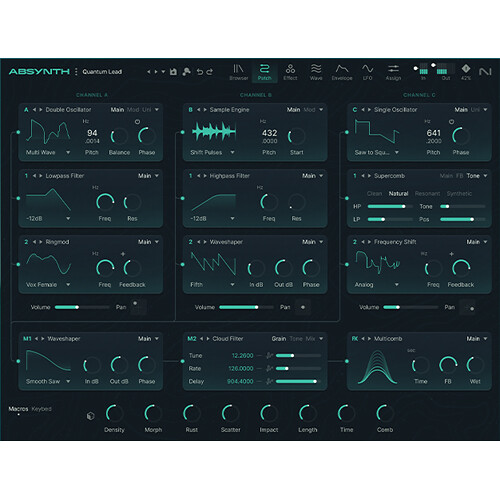500x500 pixels.
Task: Open the three-dot main menu
Action: tap(76, 72)
